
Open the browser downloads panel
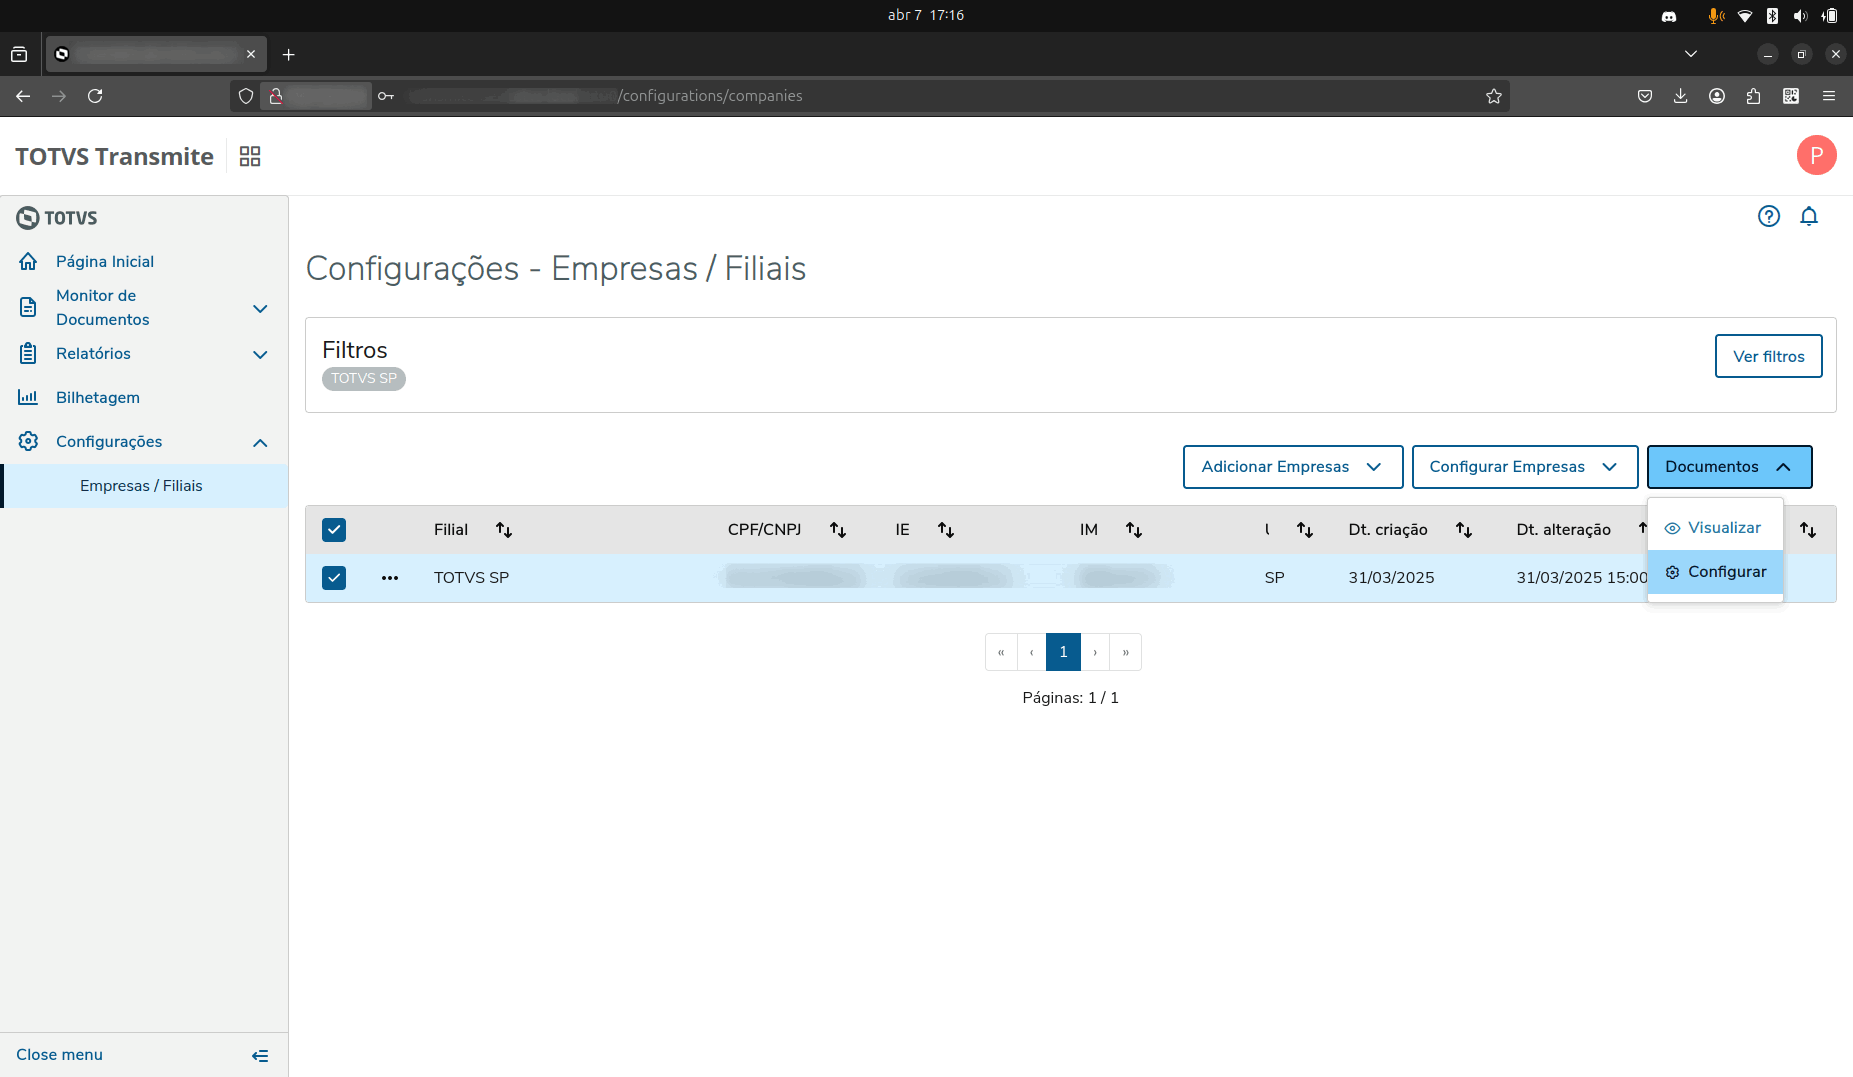[x=1681, y=96]
